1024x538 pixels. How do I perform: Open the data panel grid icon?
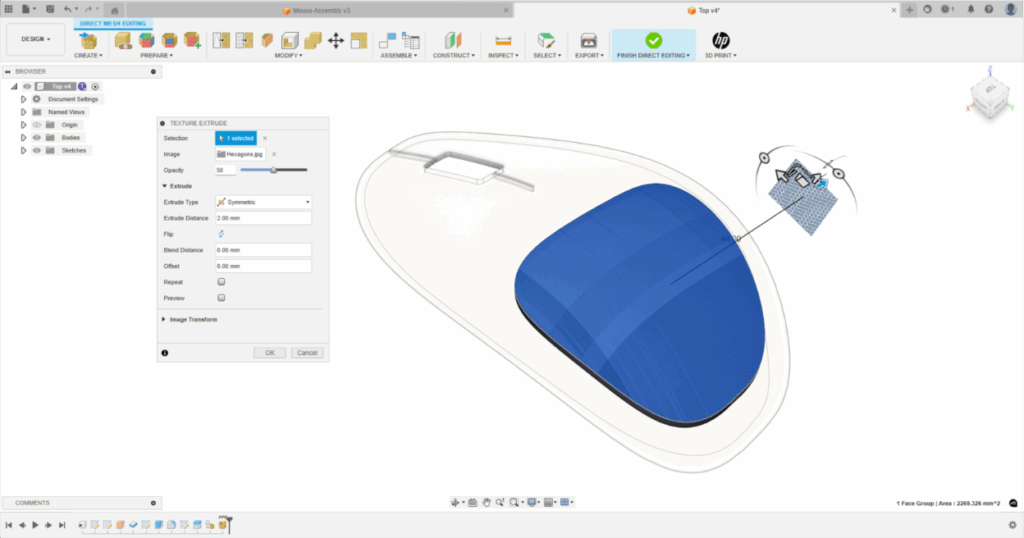pyautogui.click(x=8, y=9)
